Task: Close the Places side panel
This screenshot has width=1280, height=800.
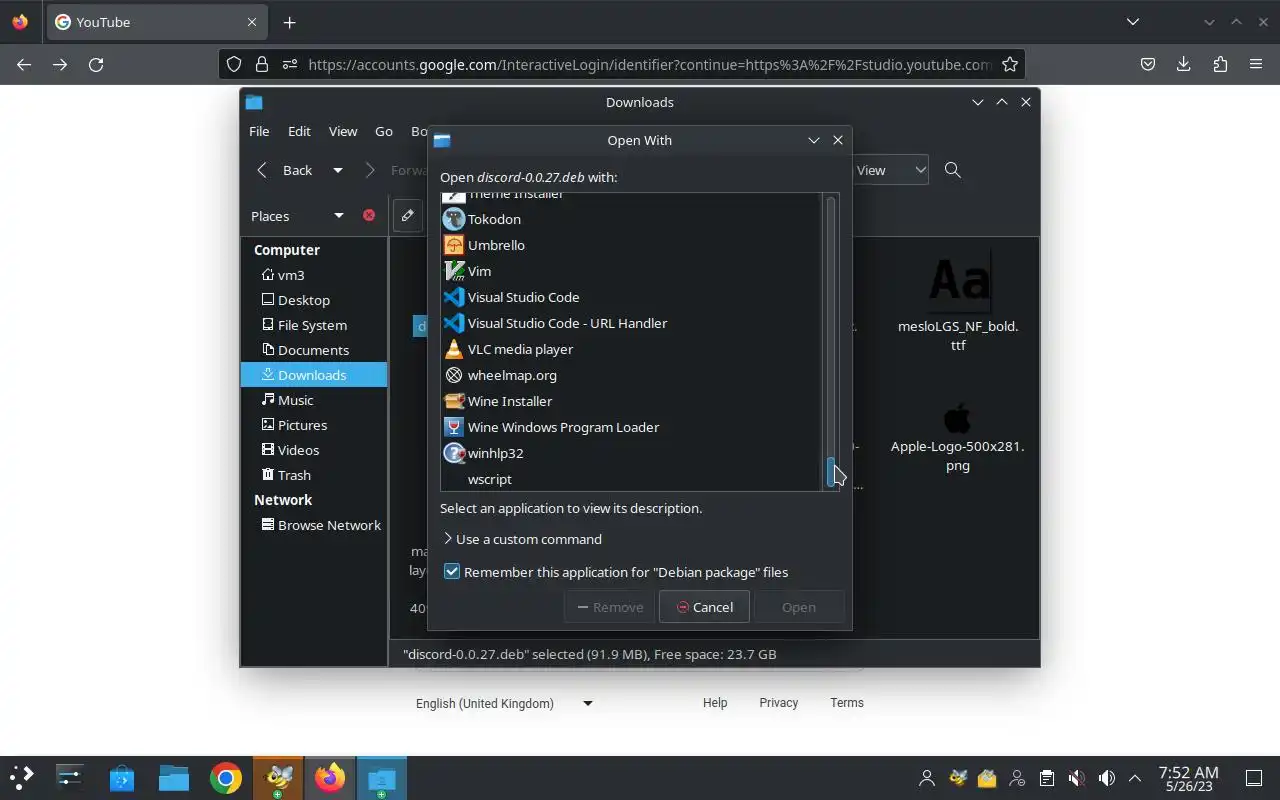Action: [369, 216]
